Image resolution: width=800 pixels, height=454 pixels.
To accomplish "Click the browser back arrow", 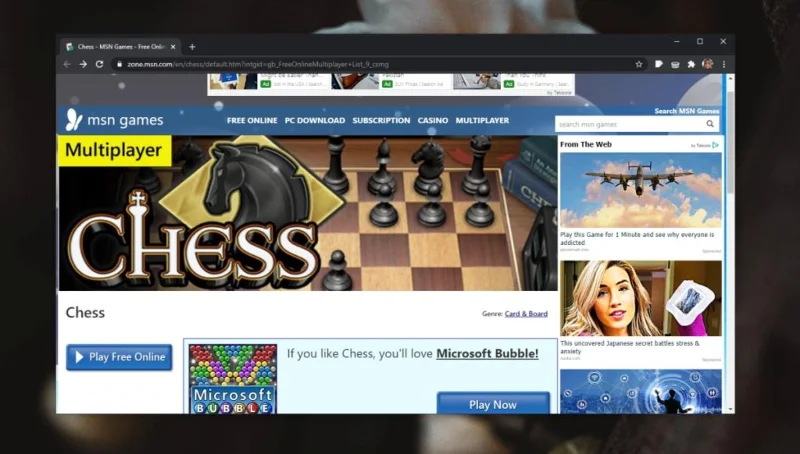I will [x=67, y=64].
